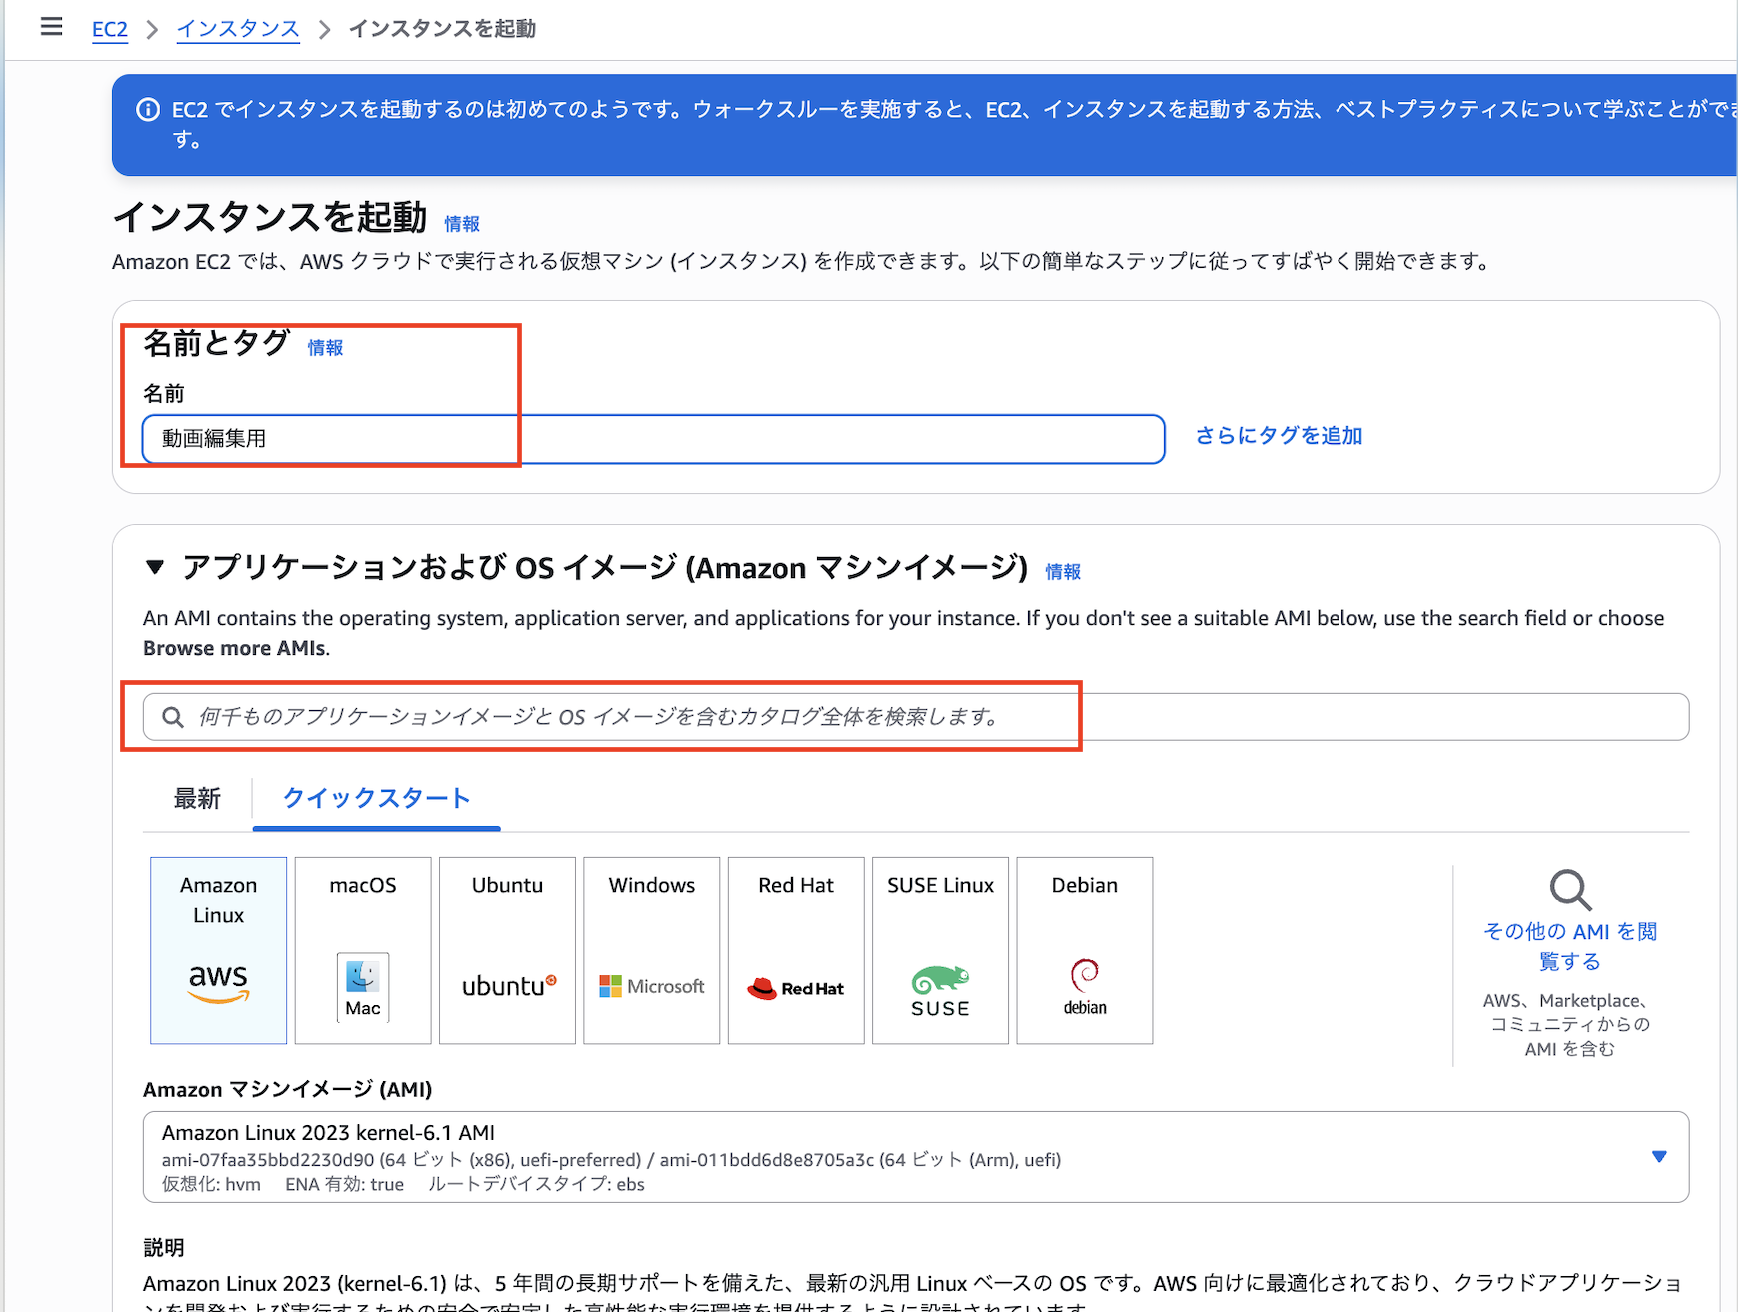The width and height of the screenshot is (1738, 1312).
Task: Select the Red Hat AMI tile
Action: click(x=796, y=950)
